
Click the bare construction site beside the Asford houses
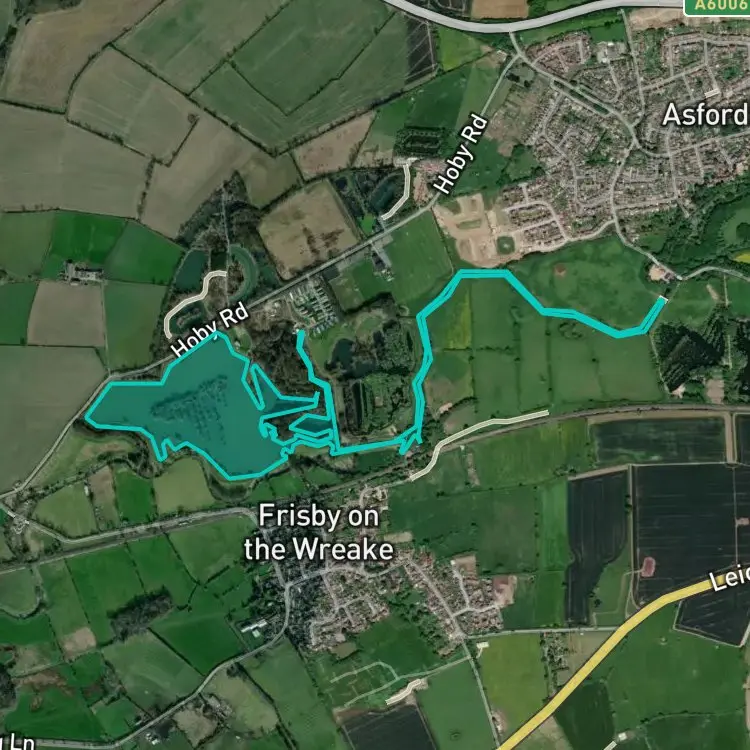[466, 230]
